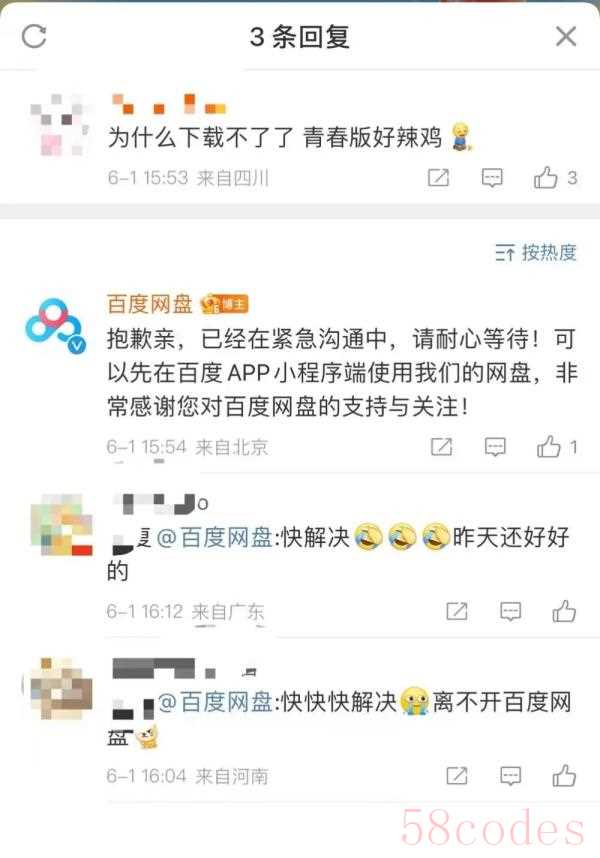The image size is (600, 858).
Task: Share the 百度网盘 reply from 北京
Action: click(x=441, y=447)
